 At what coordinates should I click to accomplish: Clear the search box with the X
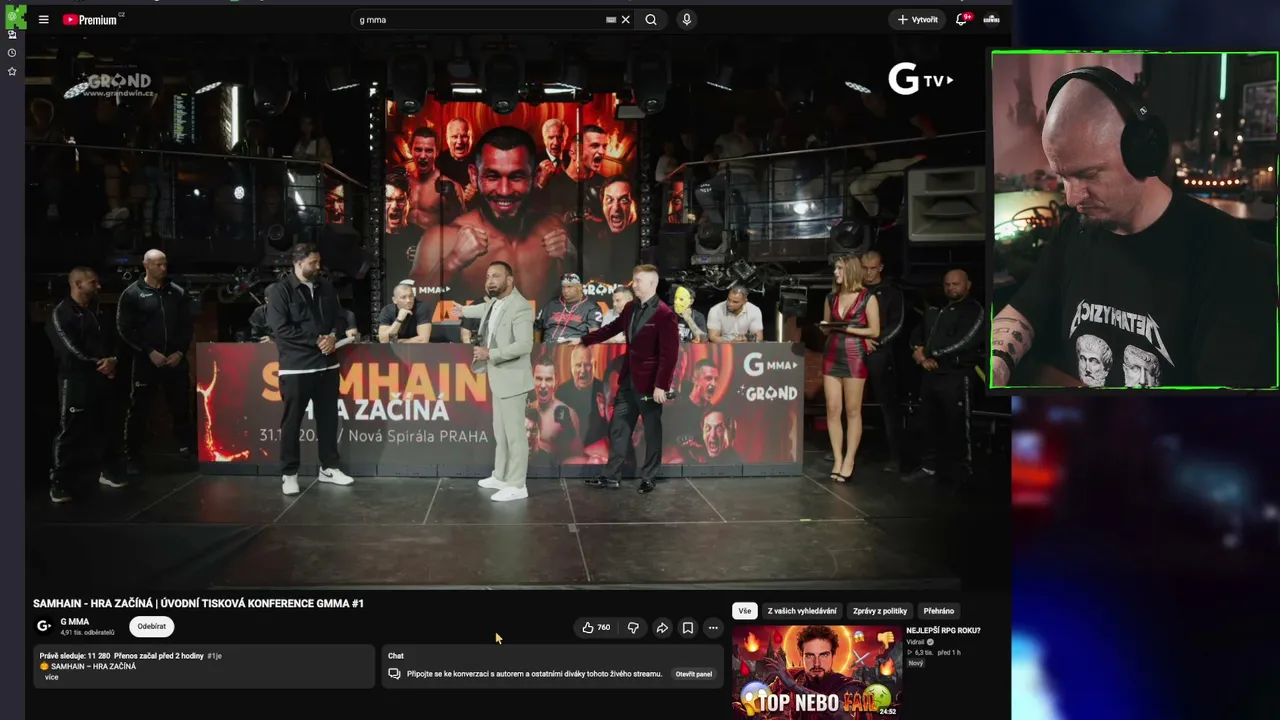[x=626, y=19]
